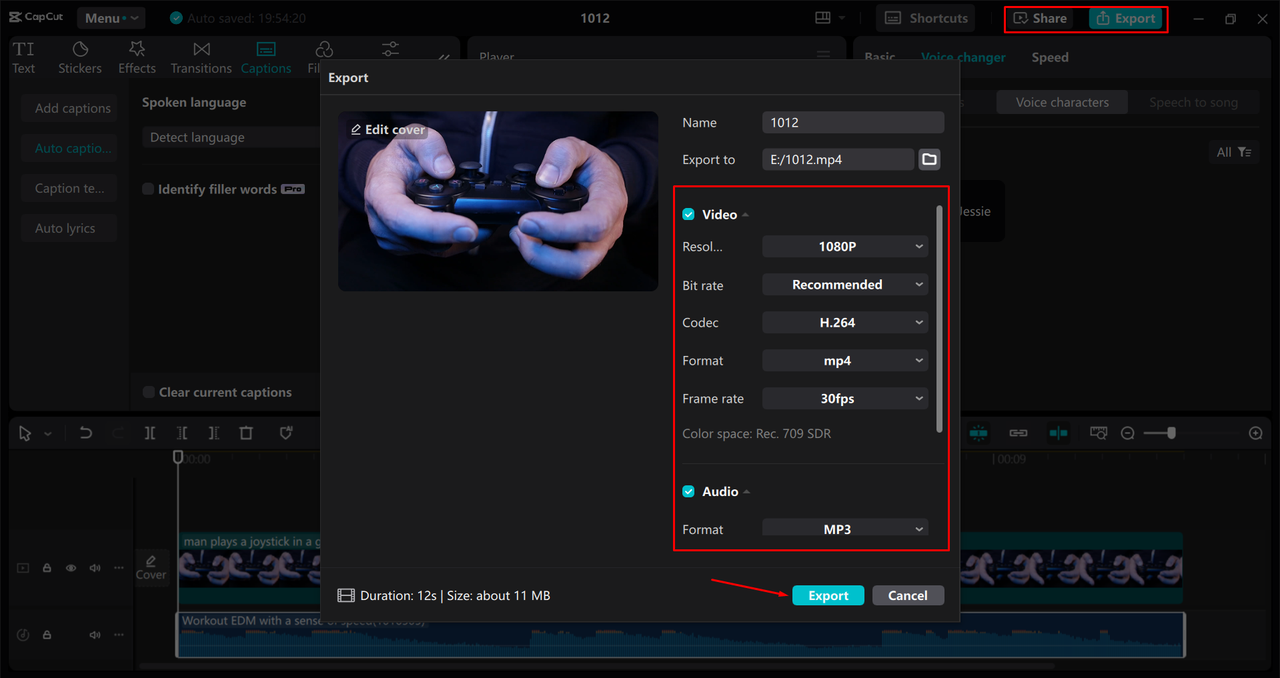This screenshot has height=678, width=1280.
Task: Open the Resolution 1080P dropdown
Action: tap(845, 247)
